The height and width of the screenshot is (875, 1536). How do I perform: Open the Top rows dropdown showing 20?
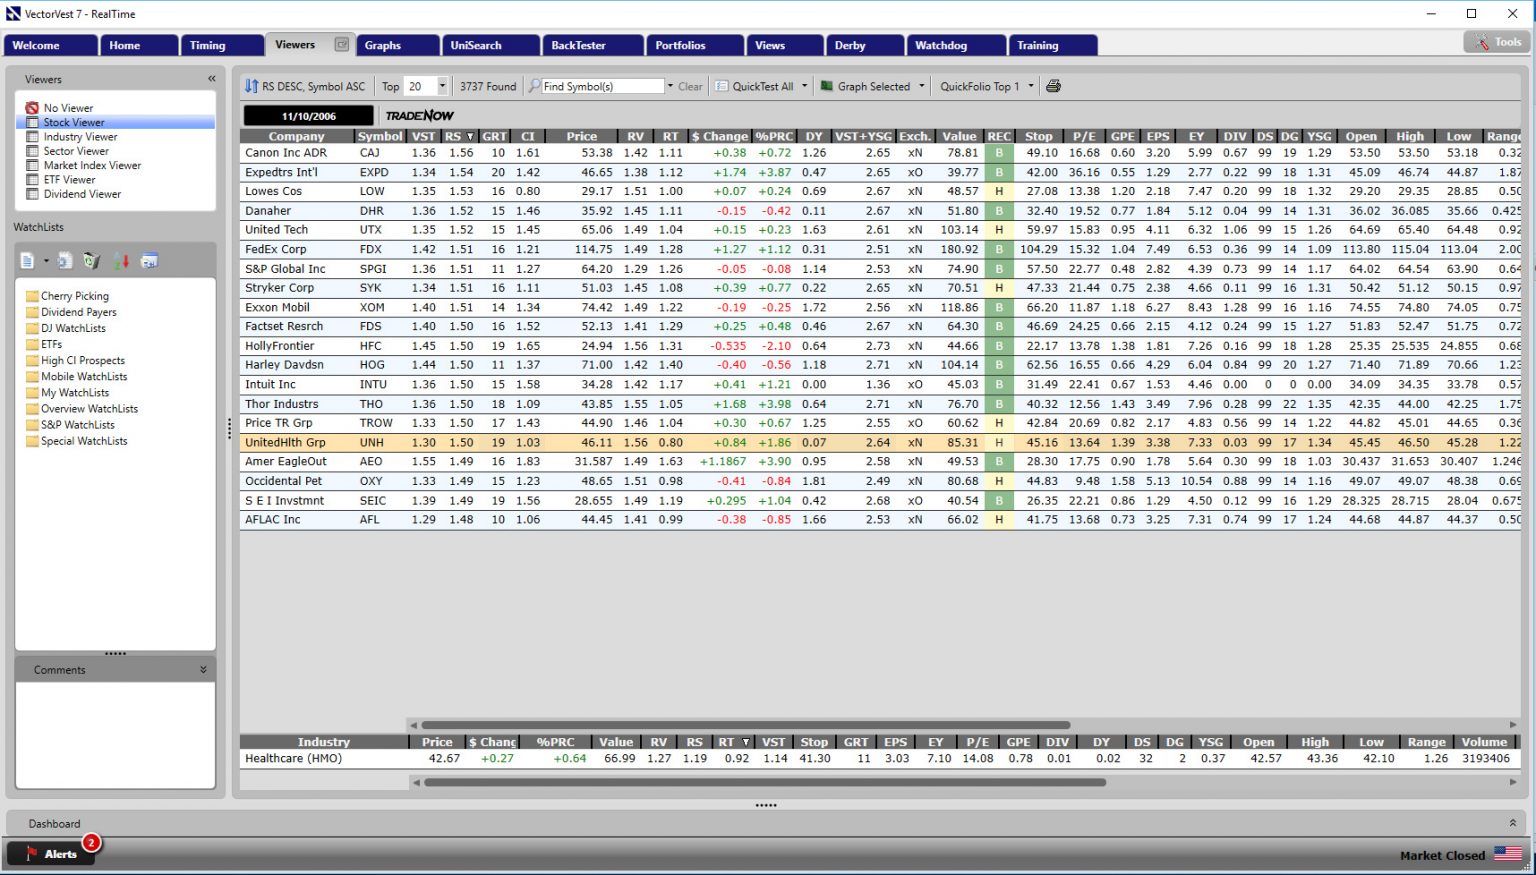click(442, 86)
